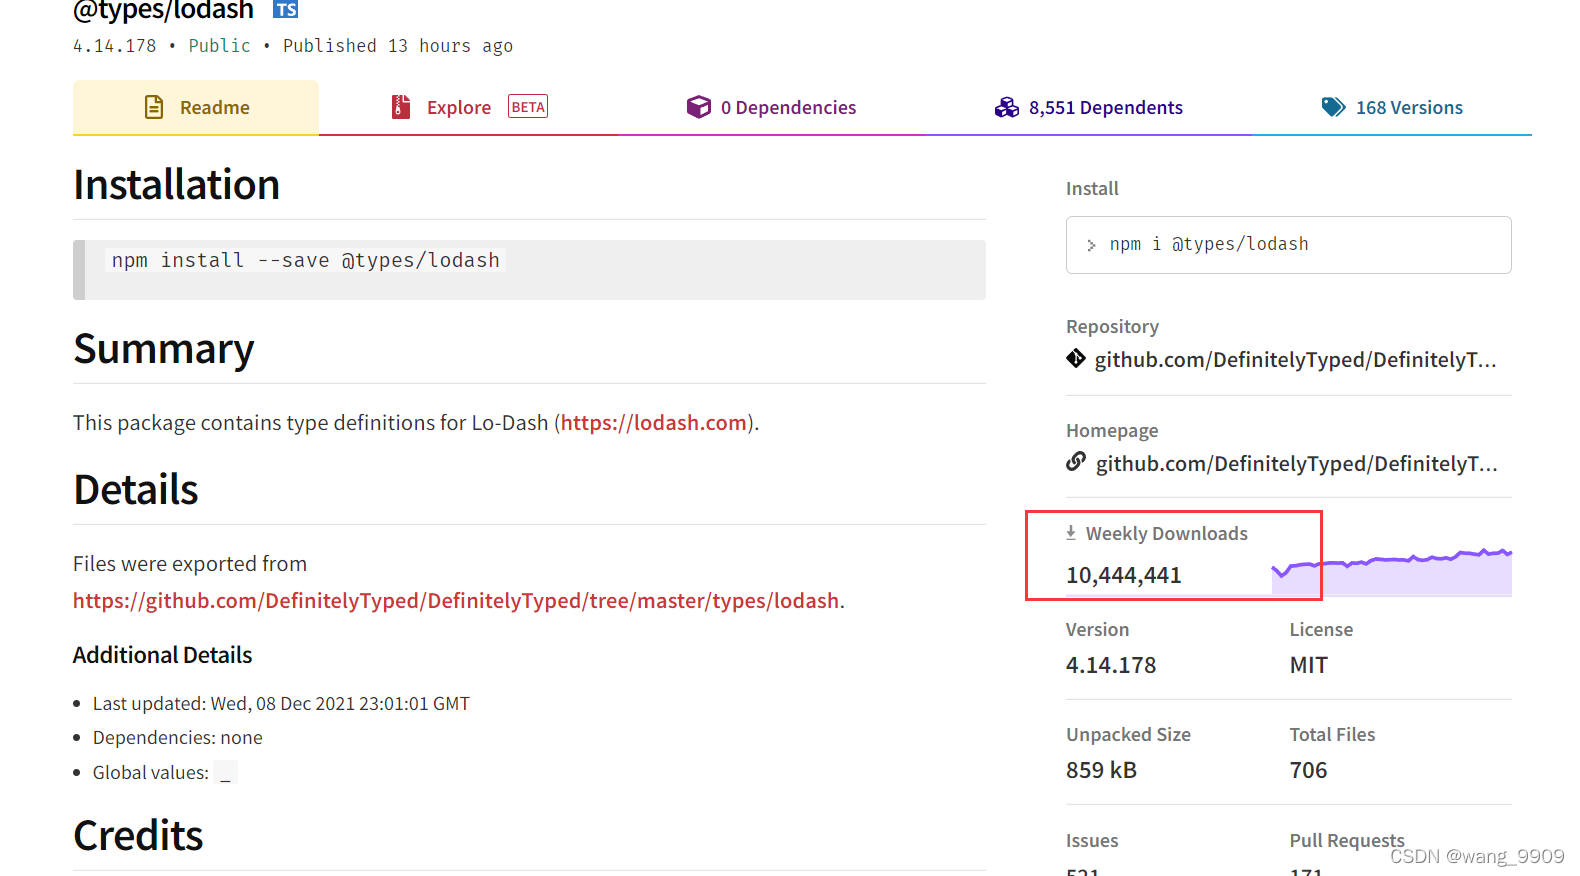Click the version value 4.14.178 in sidebar

pyautogui.click(x=1111, y=665)
